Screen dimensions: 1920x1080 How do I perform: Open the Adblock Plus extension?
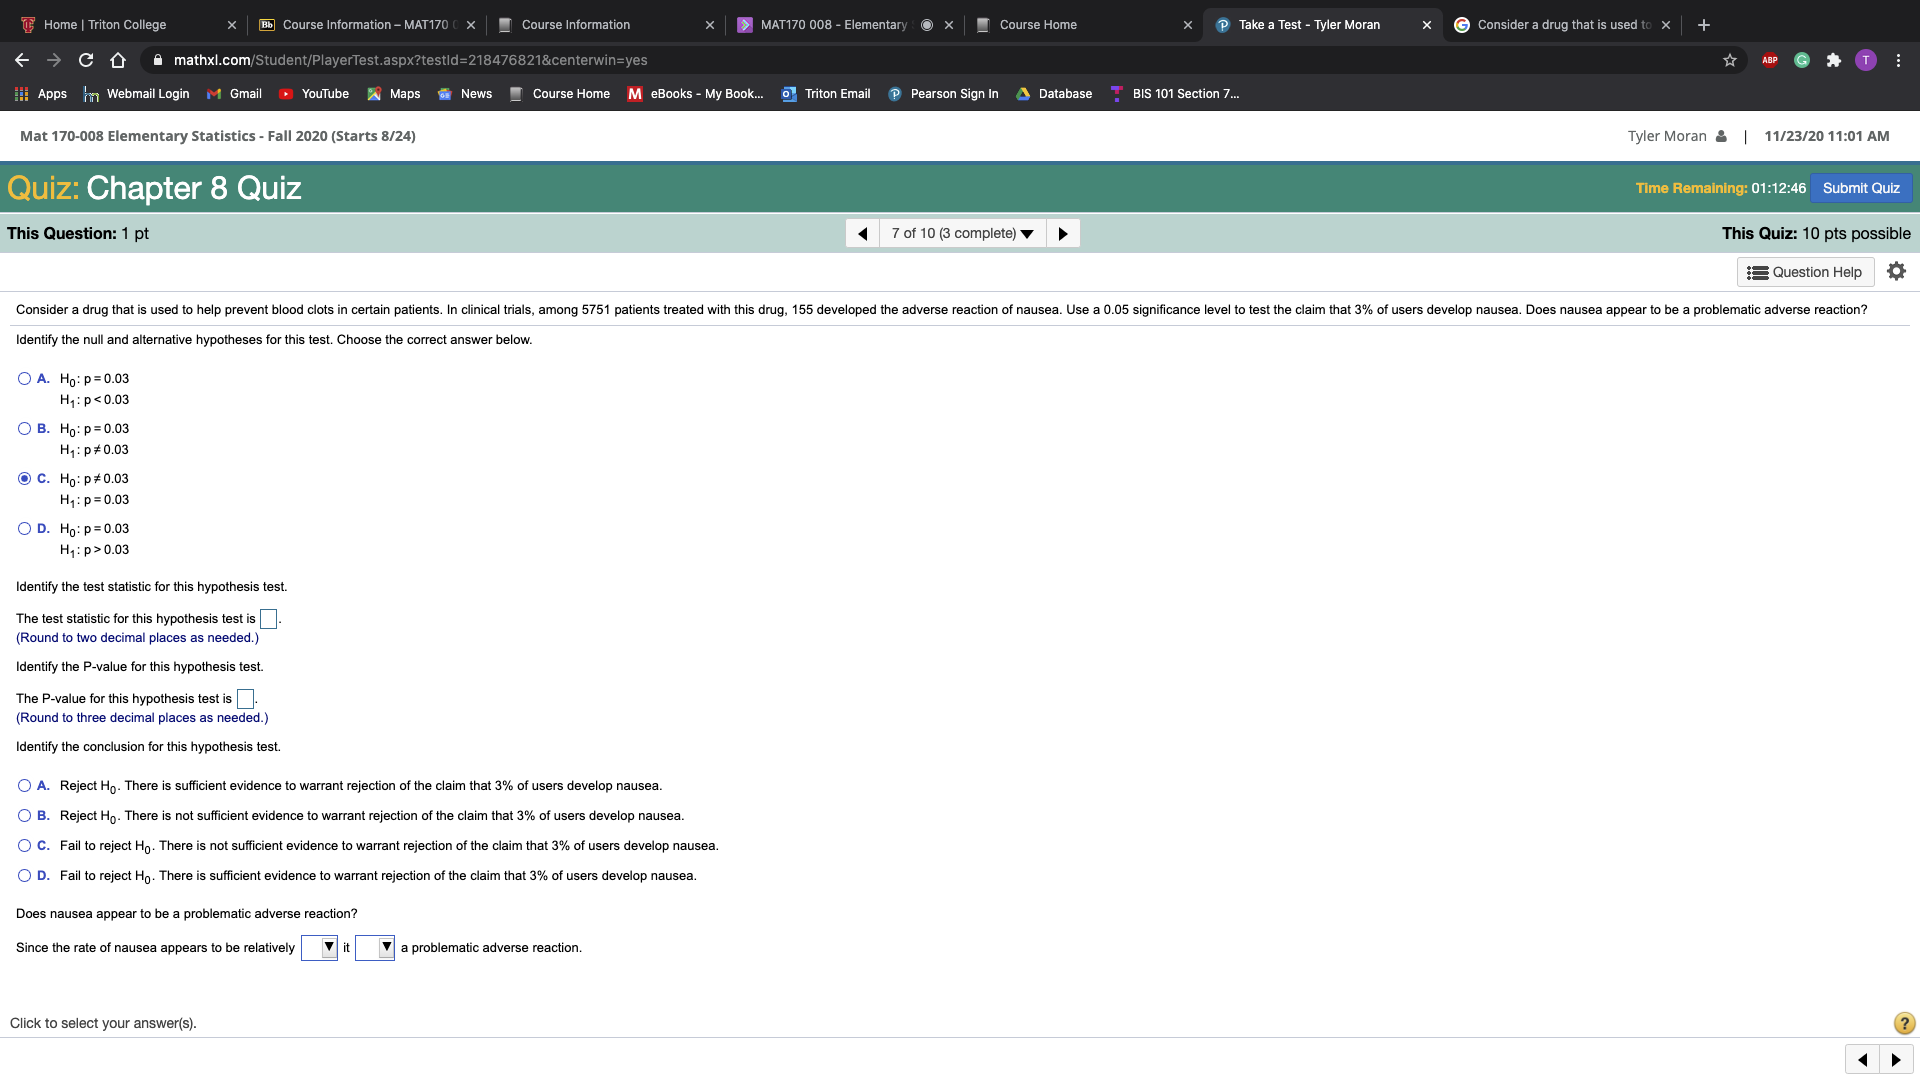1769,60
